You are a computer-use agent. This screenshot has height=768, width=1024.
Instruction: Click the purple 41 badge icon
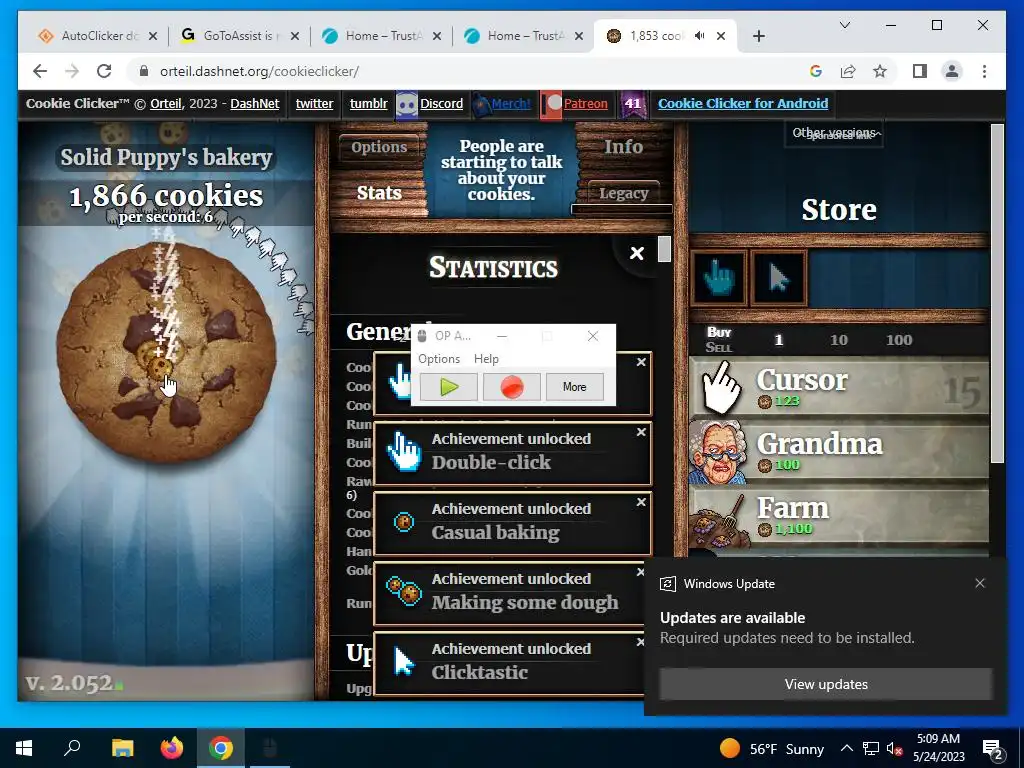pos(633,104)
